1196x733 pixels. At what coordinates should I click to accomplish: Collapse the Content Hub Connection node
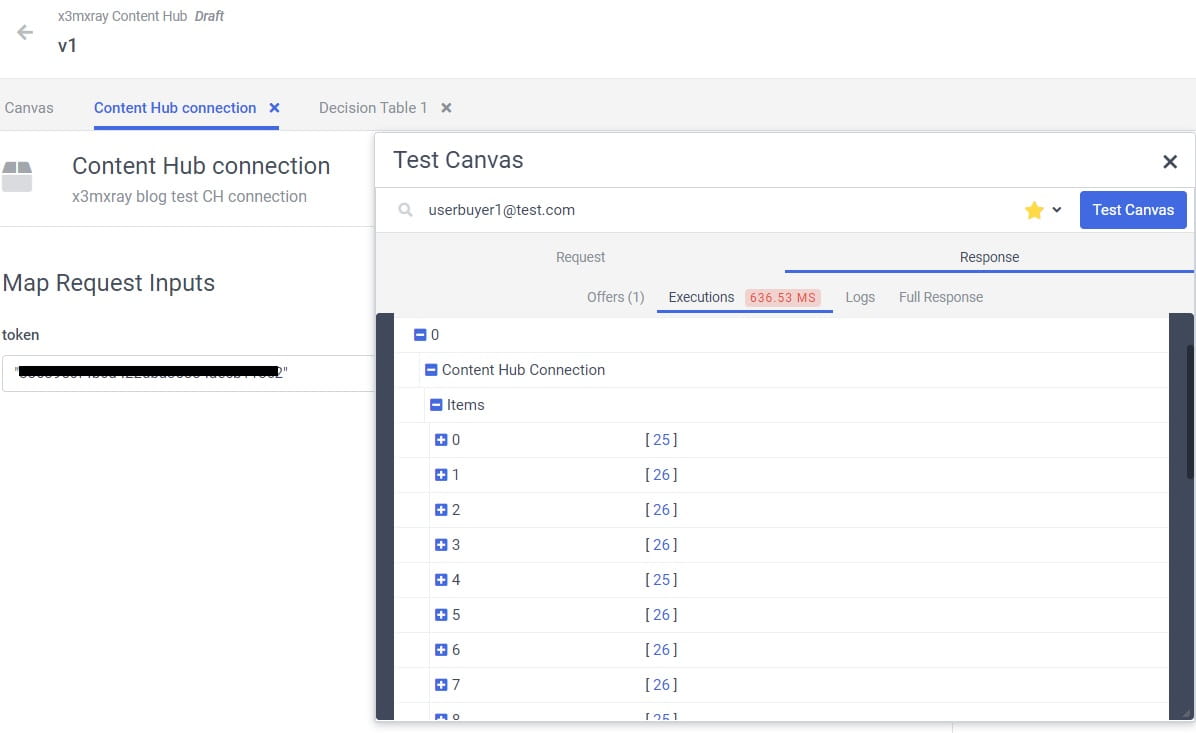point(431,370)
